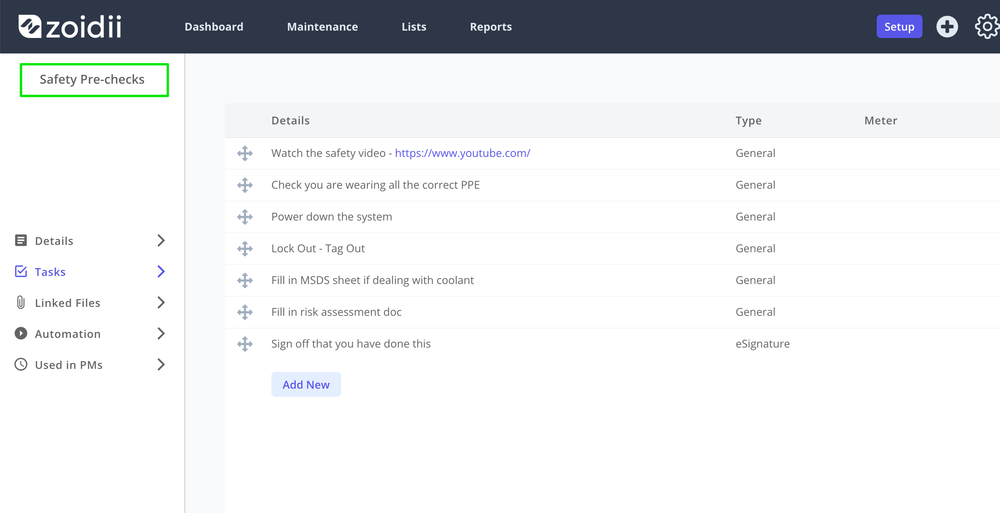Image resolution: width=1000 pixels, height=513 pixels.
Task: Click the eSignature type cell
Action: tap(762, 344)
